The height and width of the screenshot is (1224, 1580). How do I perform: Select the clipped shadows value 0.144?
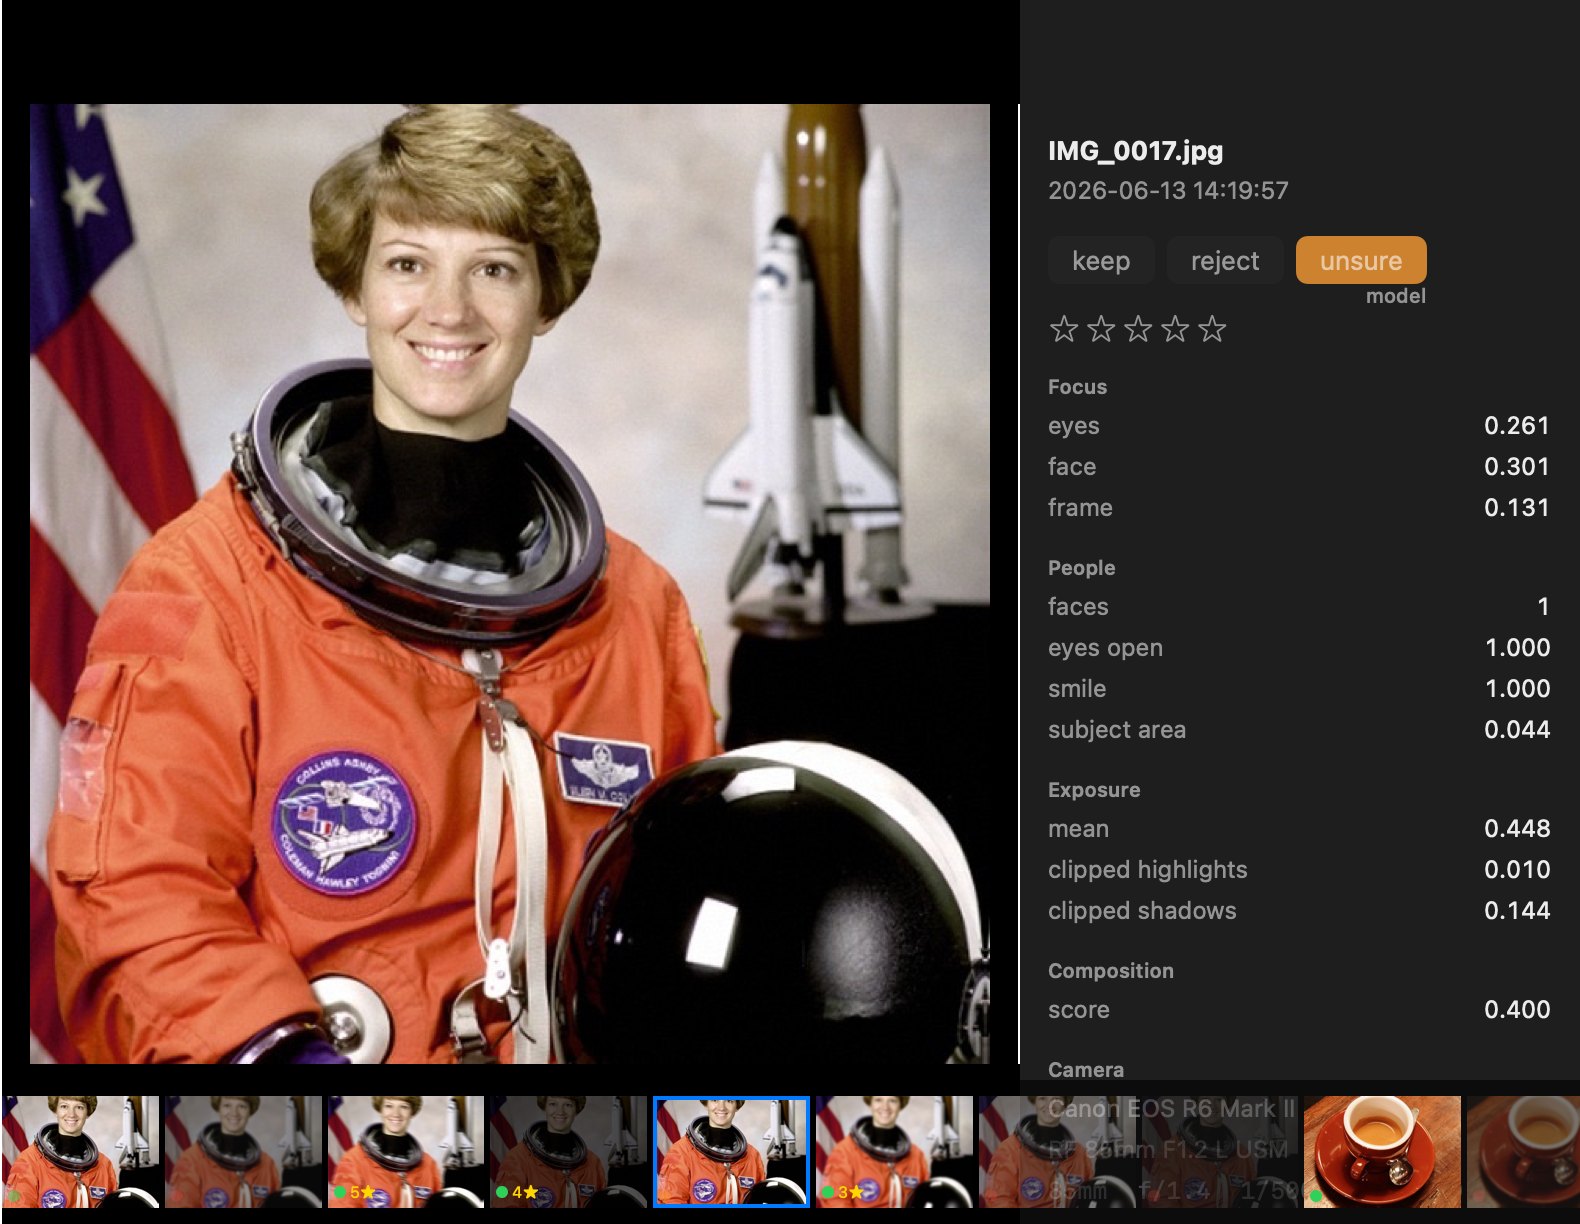click(x=1516, y=910)
